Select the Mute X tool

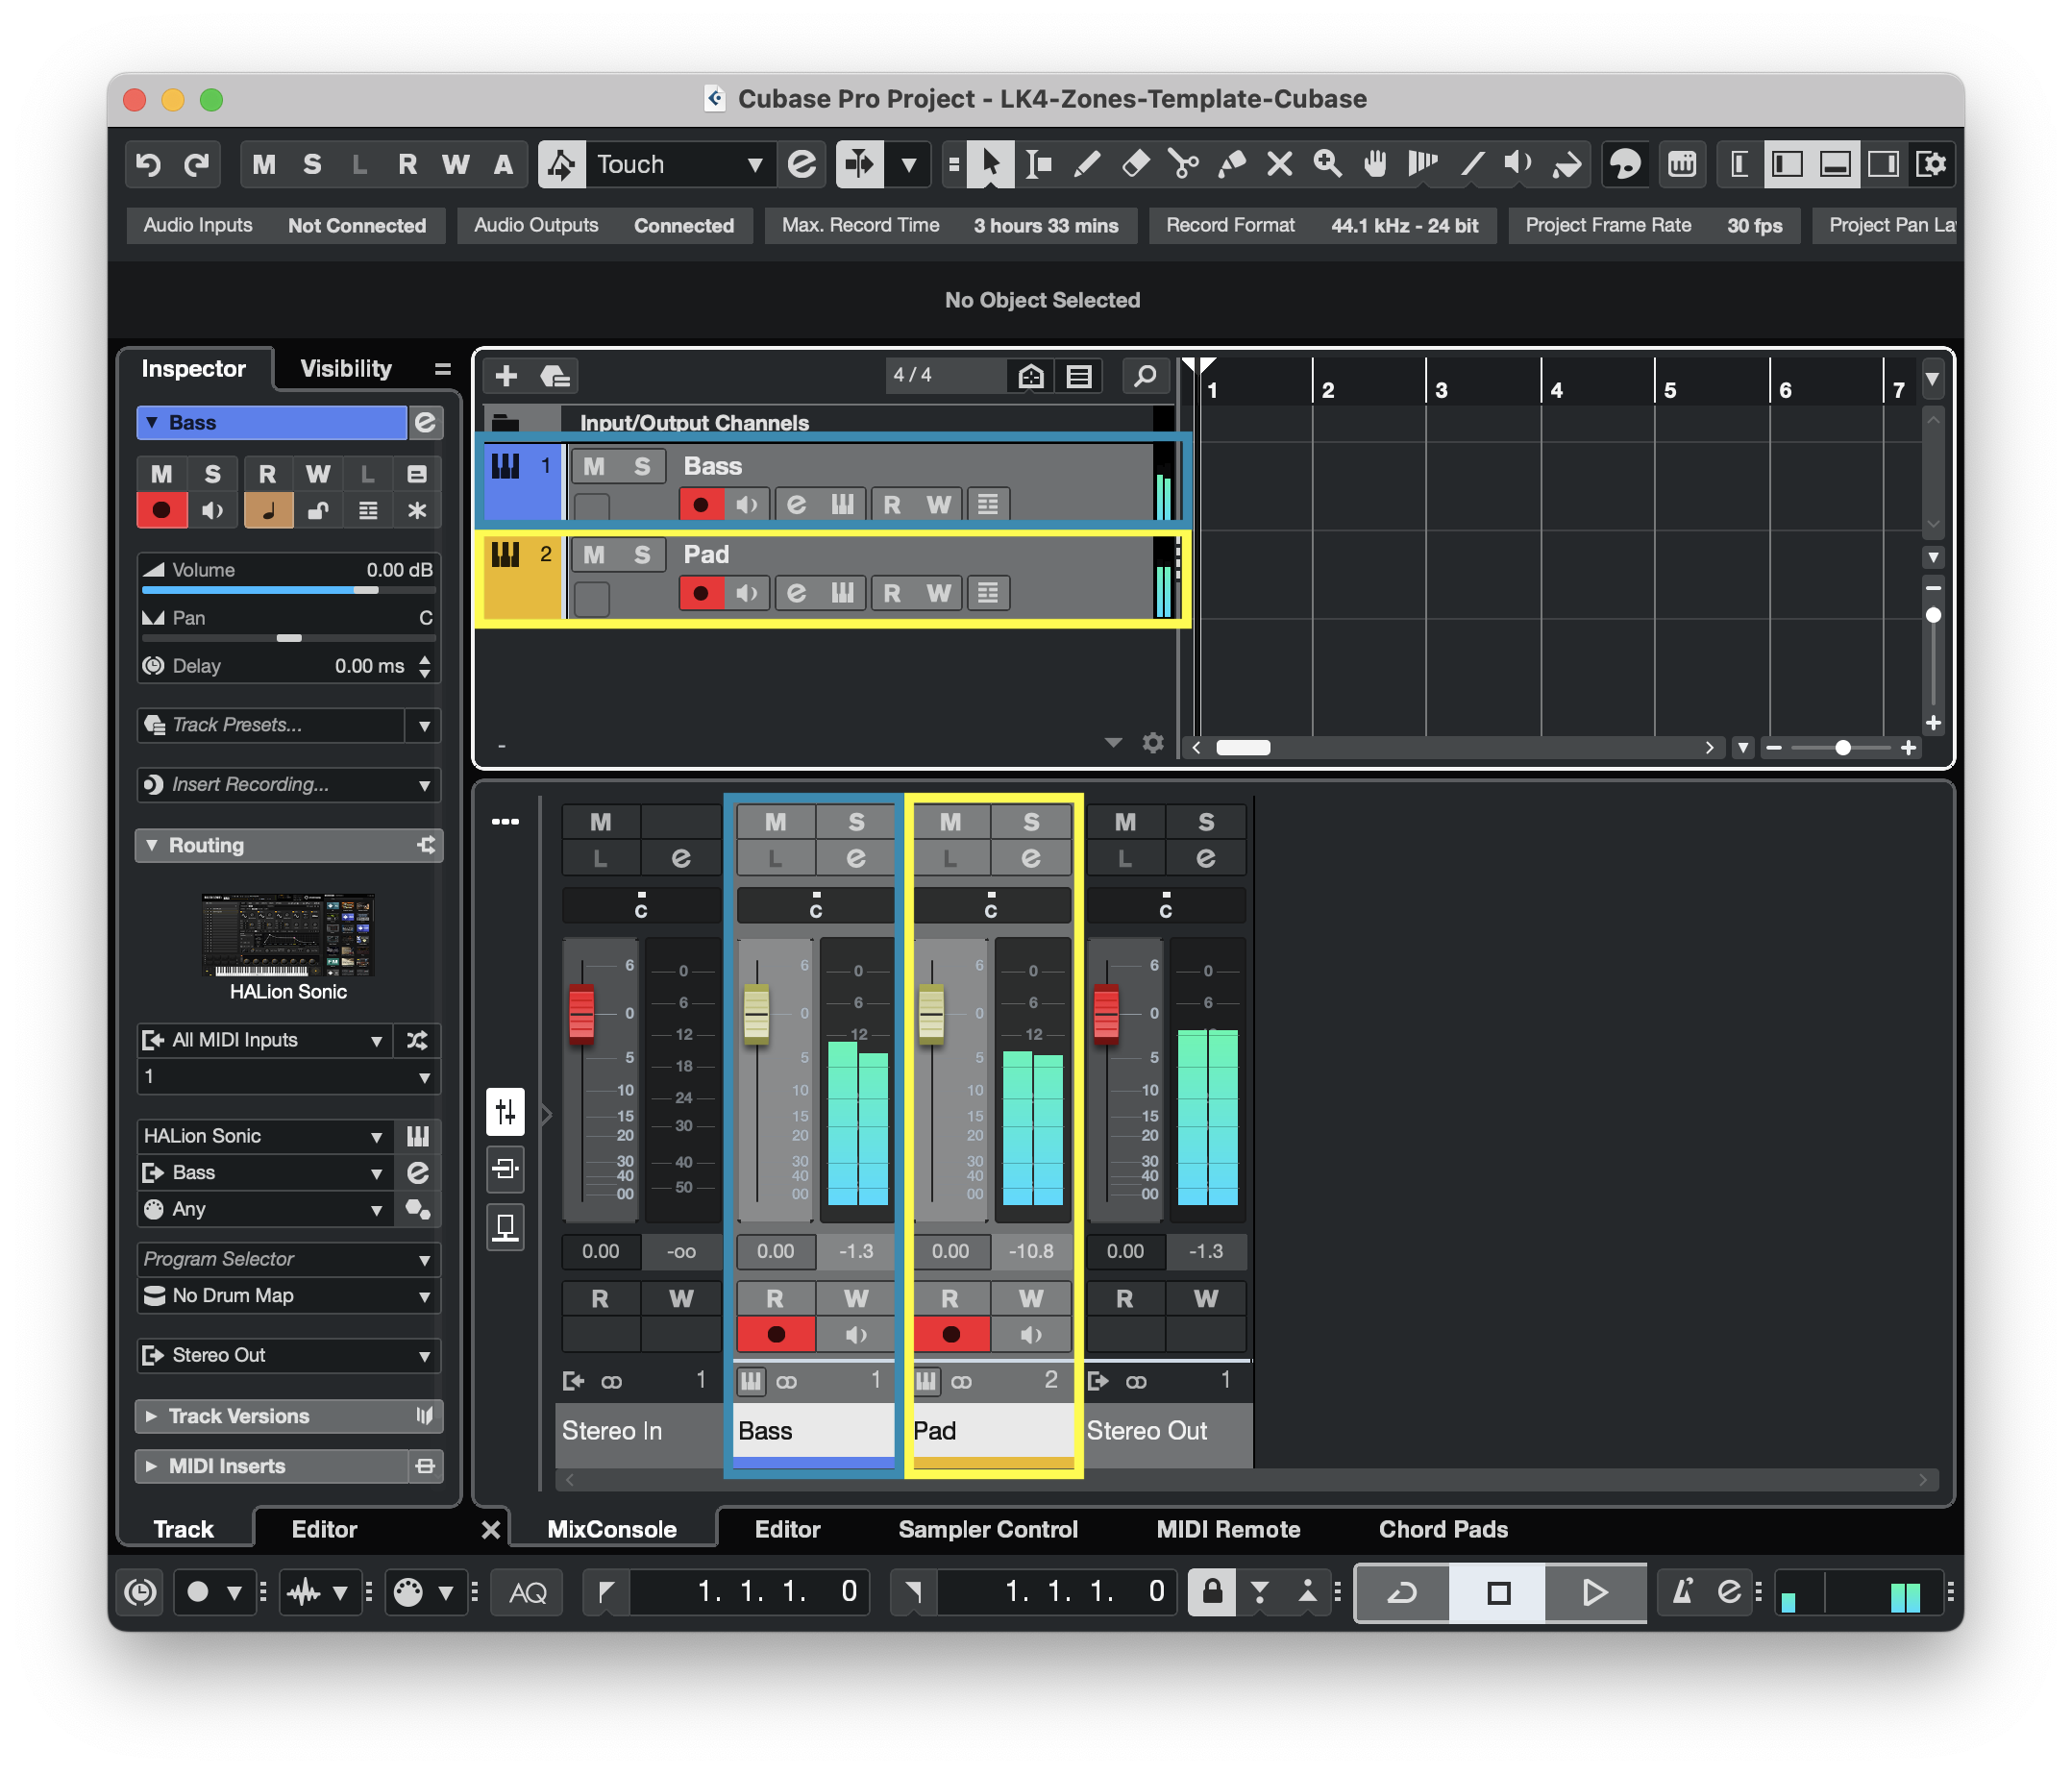(1279, 164)
